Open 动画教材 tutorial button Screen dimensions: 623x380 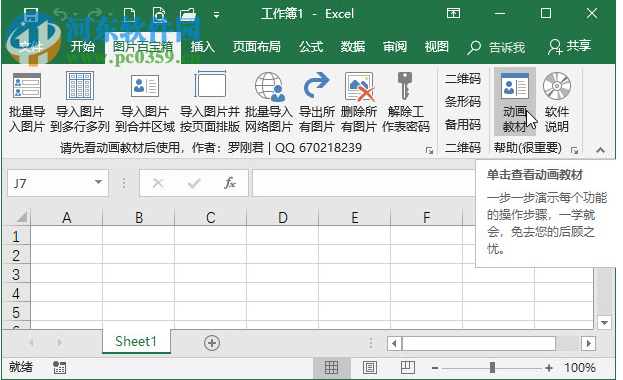(515, 102)
